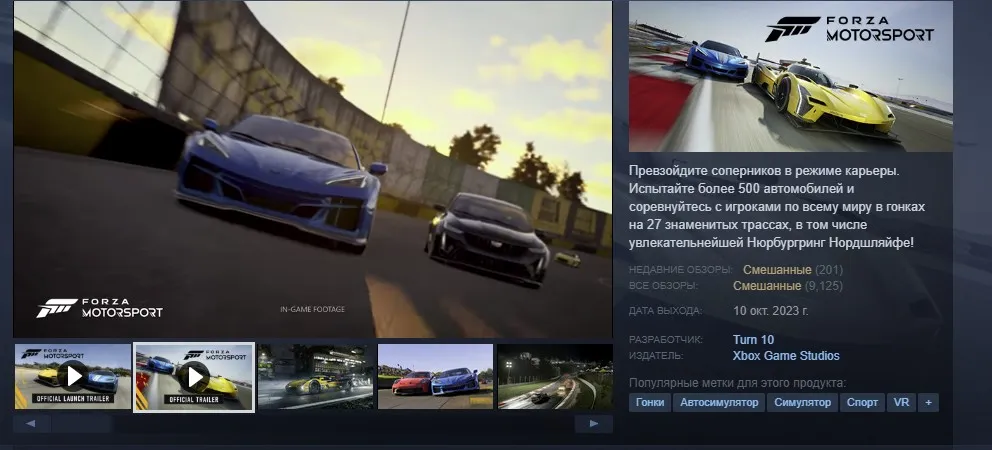992x450 pixels.
Task: Click the plus button to add tags
Action: [928, 403]
